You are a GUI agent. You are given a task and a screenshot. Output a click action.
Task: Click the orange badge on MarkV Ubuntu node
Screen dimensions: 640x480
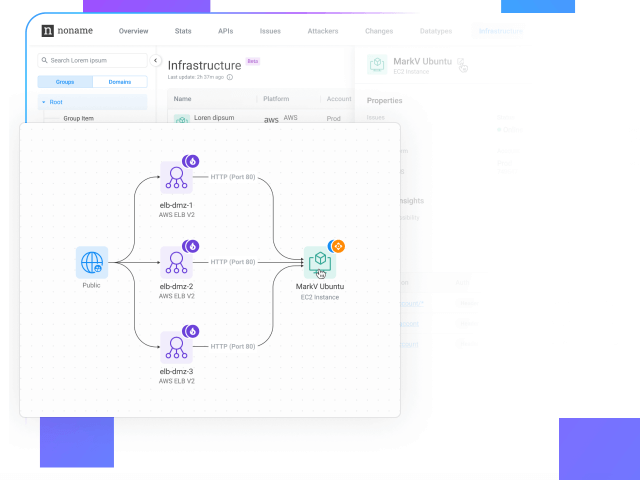[338, 246]
